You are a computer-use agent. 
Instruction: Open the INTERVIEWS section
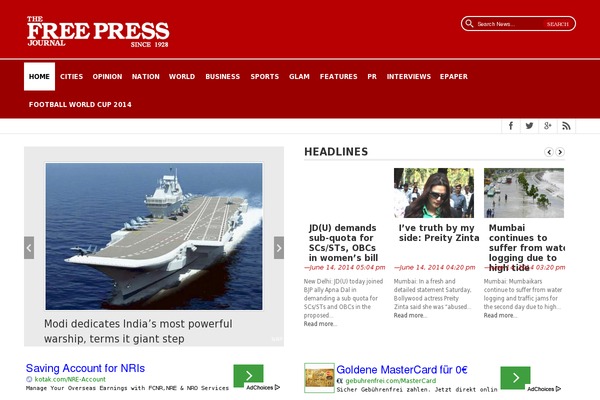click(x=409, y=77)
